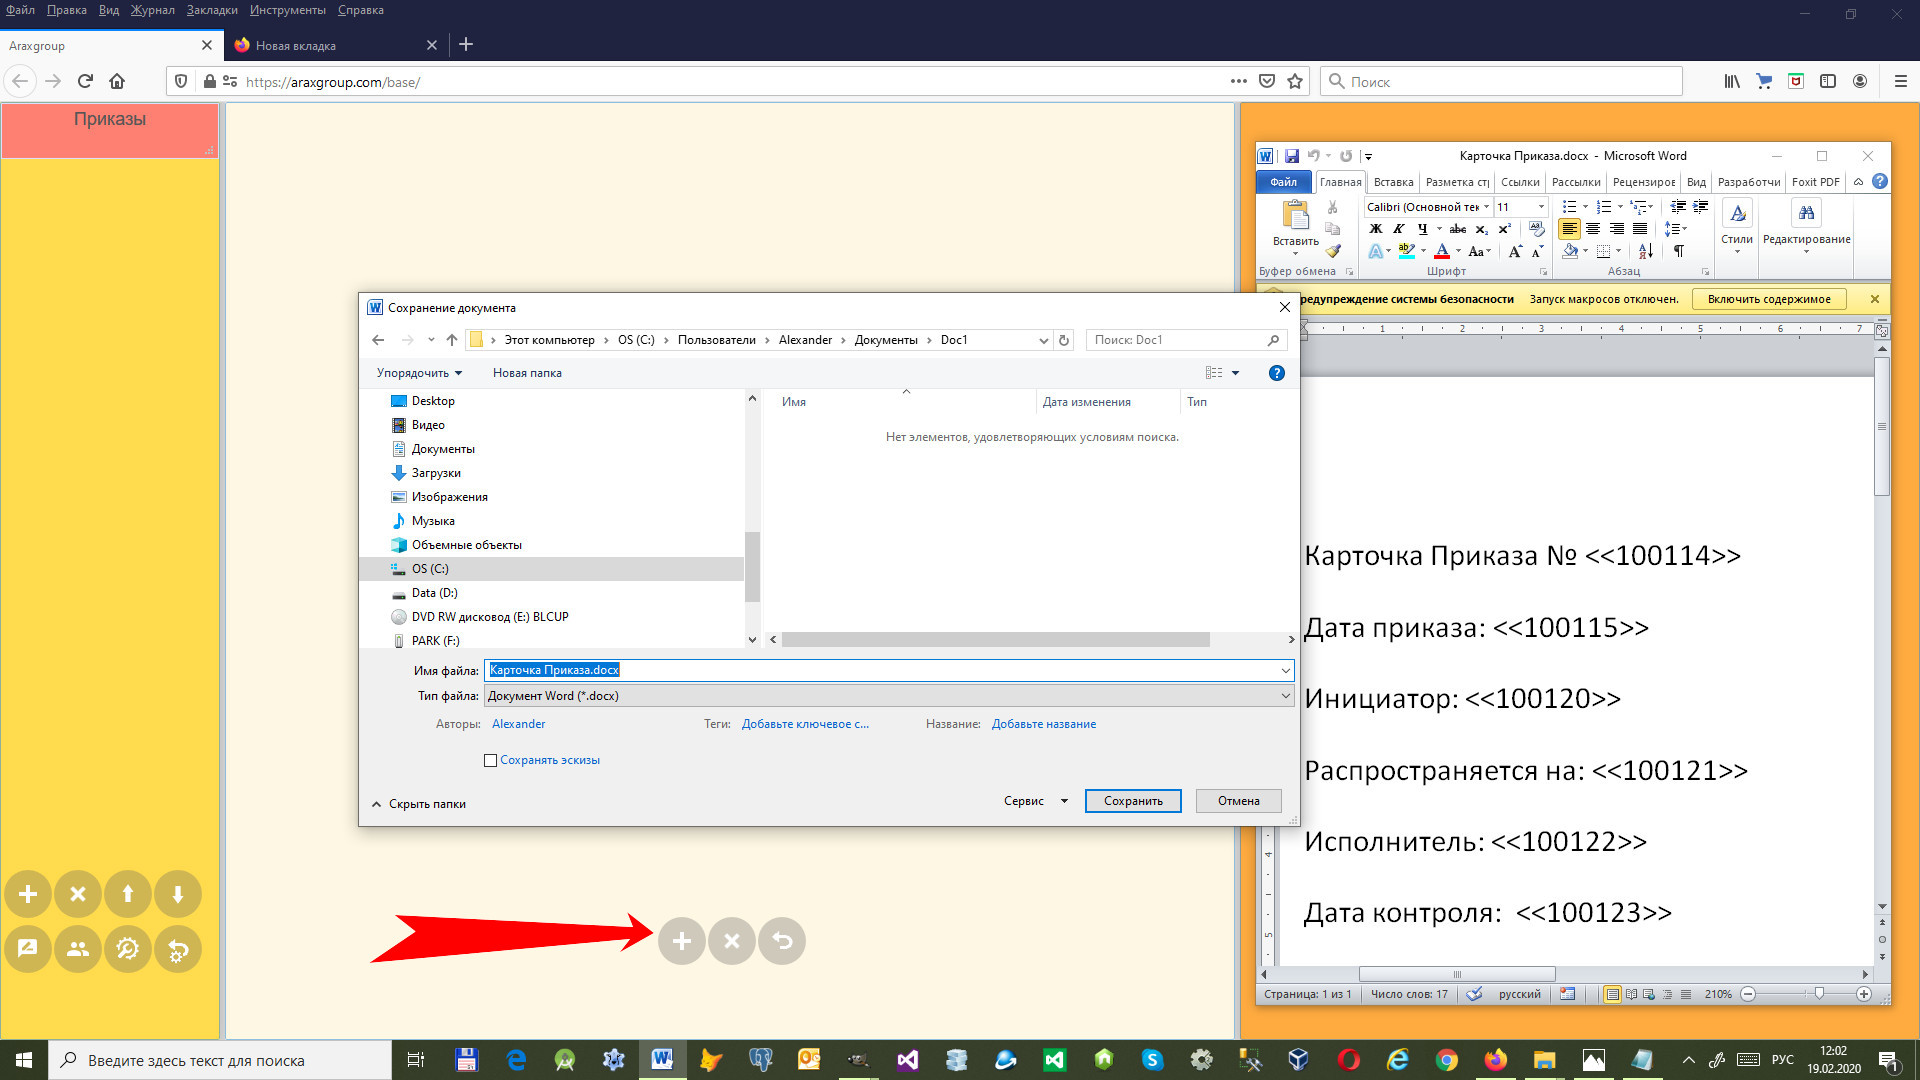The width and height of the screenshot is (1920, 1080).
Task: Open the Вставка ribbon tab in Word
Action: 1393,182
